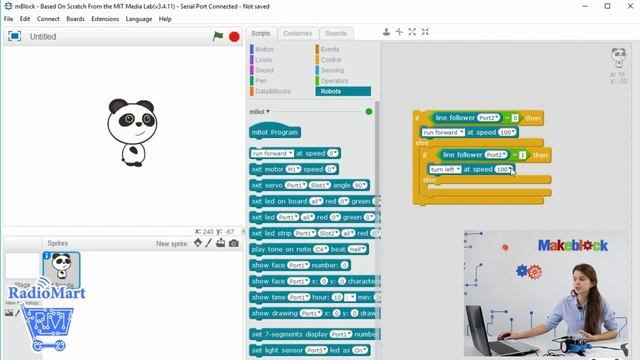This screenshot has height=360, width=640.
Task: Open M1 motor dropdown in set motor block
Action: [x=293, y=169]
